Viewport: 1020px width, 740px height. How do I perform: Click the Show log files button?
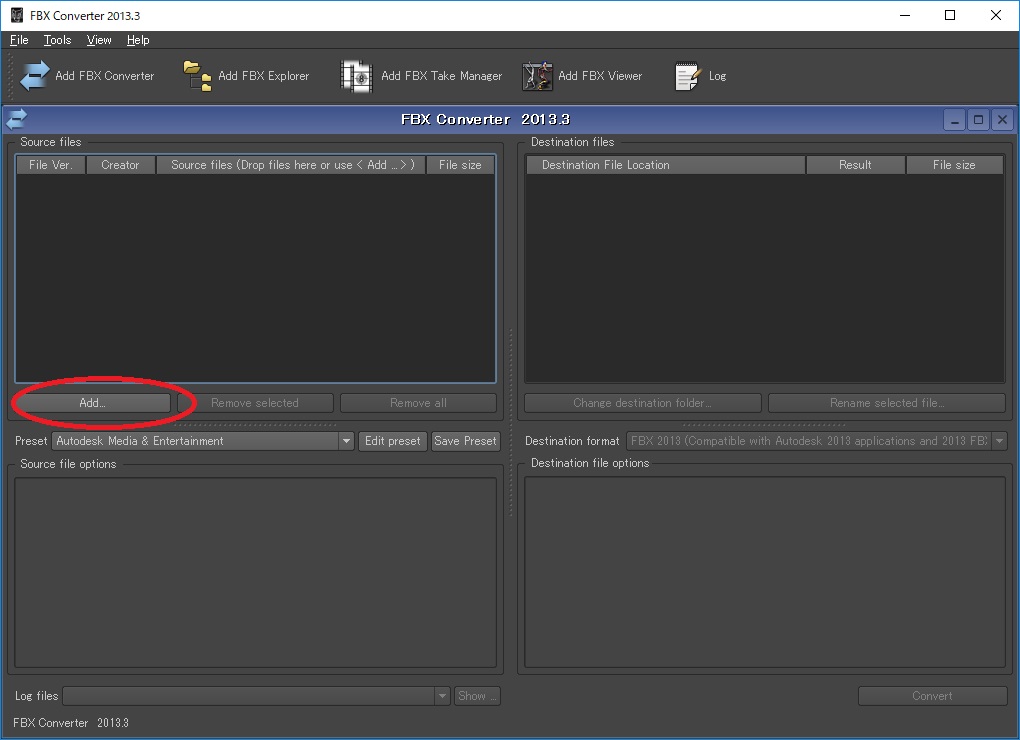[477, 696]
